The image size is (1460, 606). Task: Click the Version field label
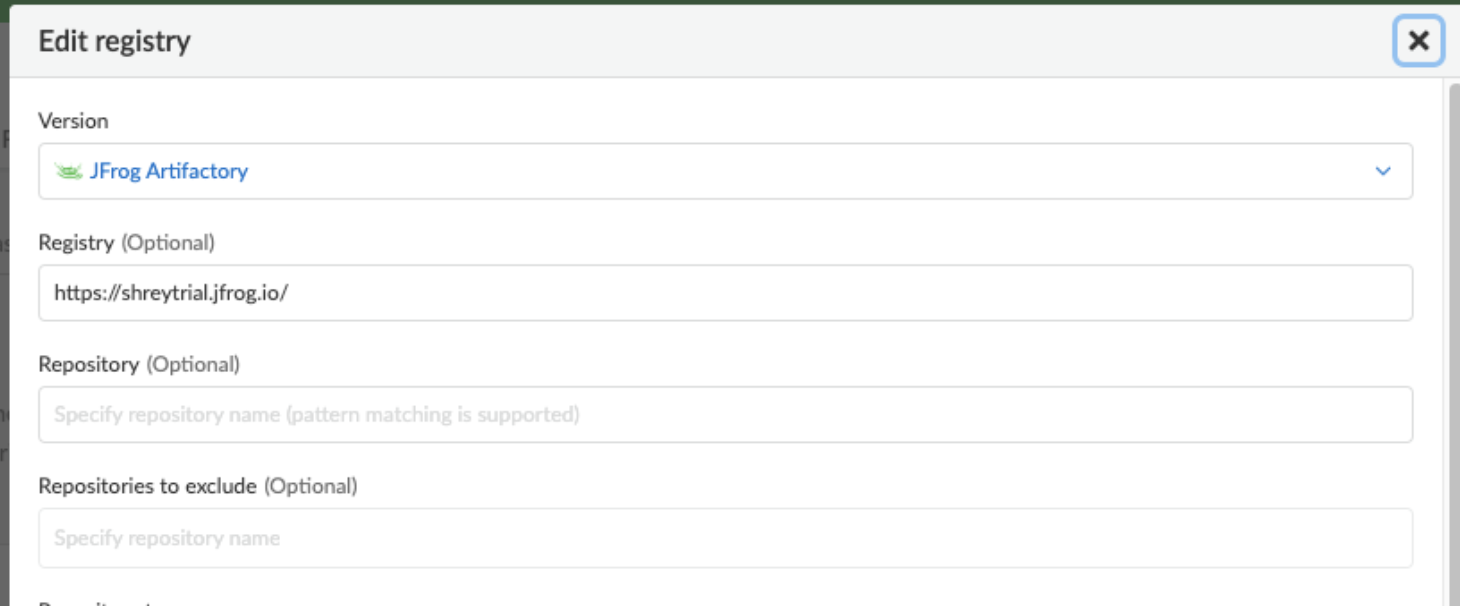[x=73, y=121]
